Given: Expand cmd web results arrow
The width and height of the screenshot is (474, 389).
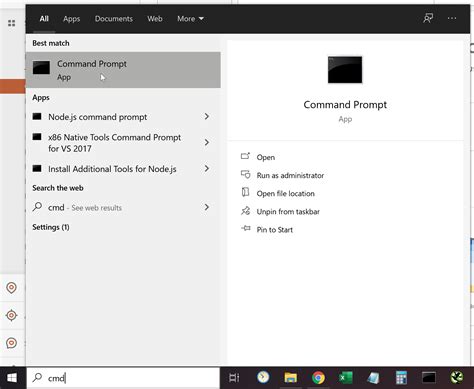Looking at the screenshot, I should coord(207,207).
